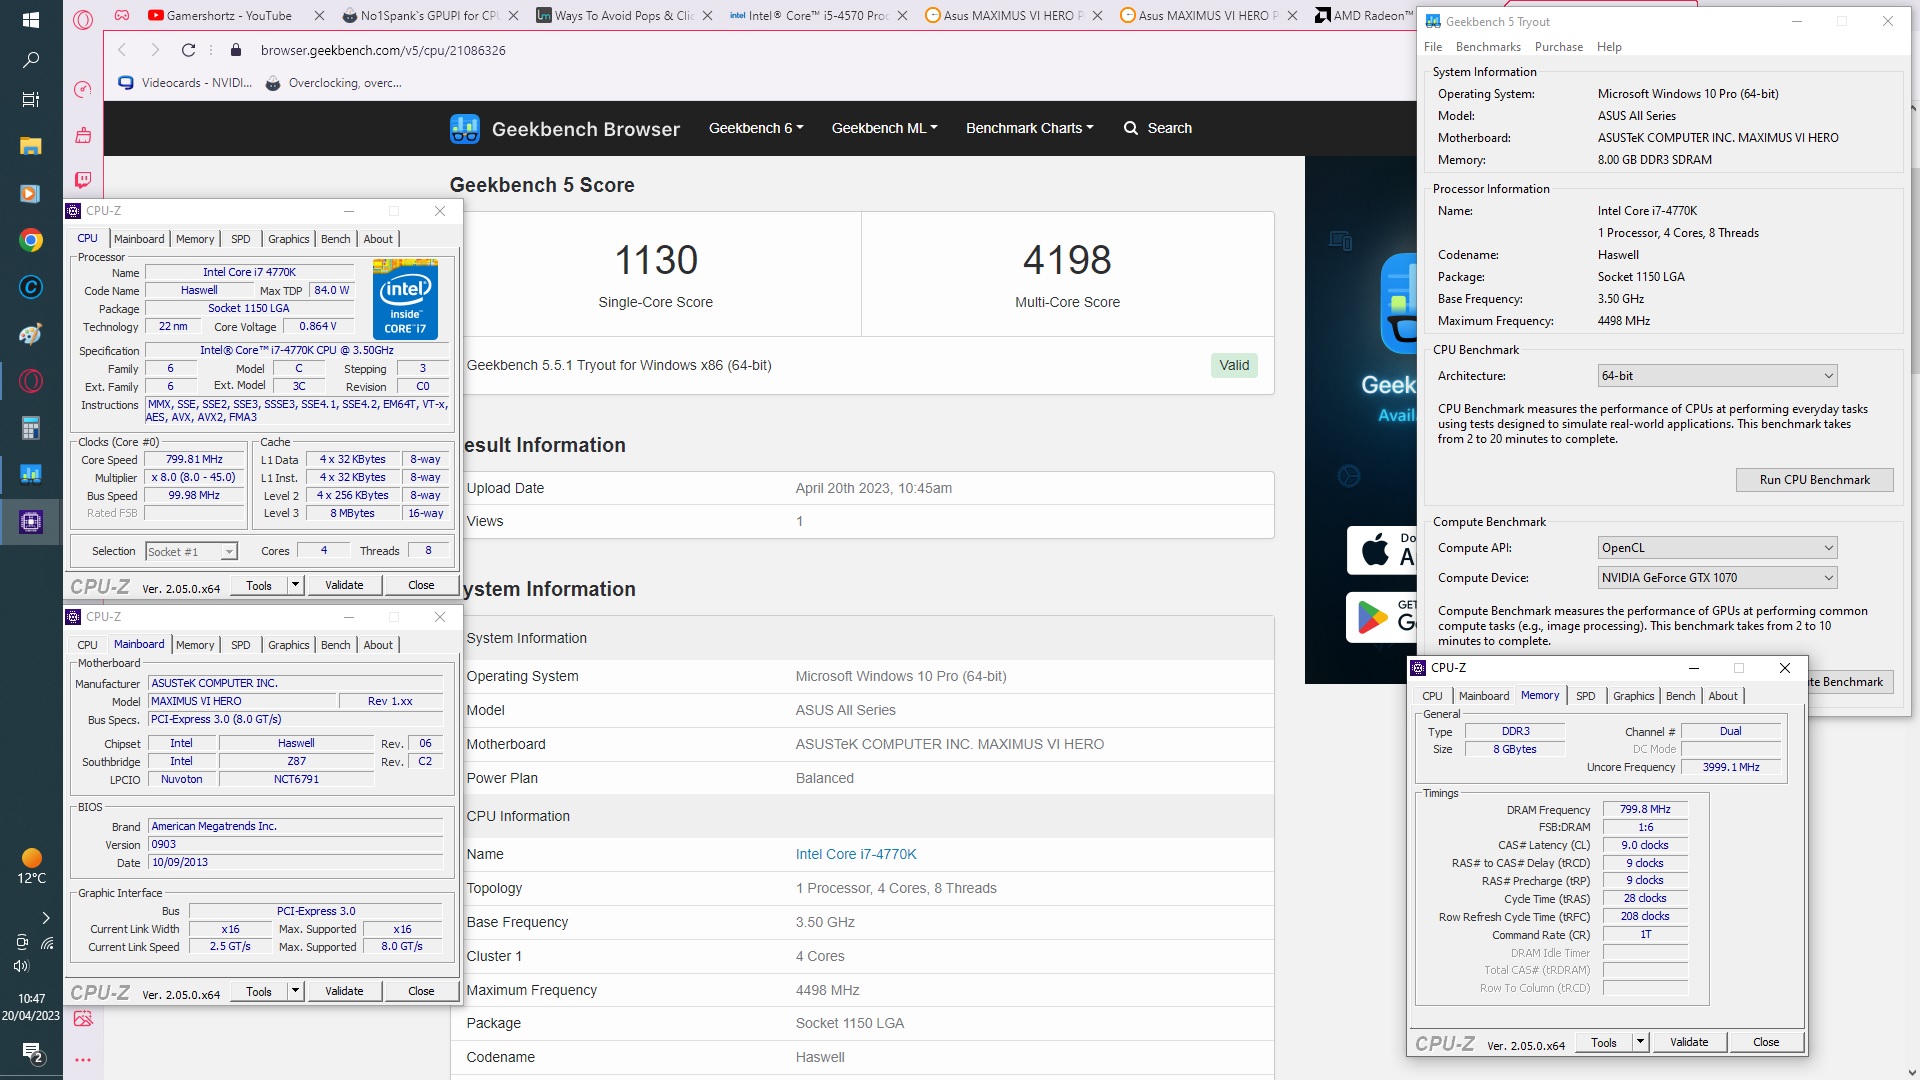Open the Geekbench Purchase menu
The image size is (1920, 1080).
1559,47
